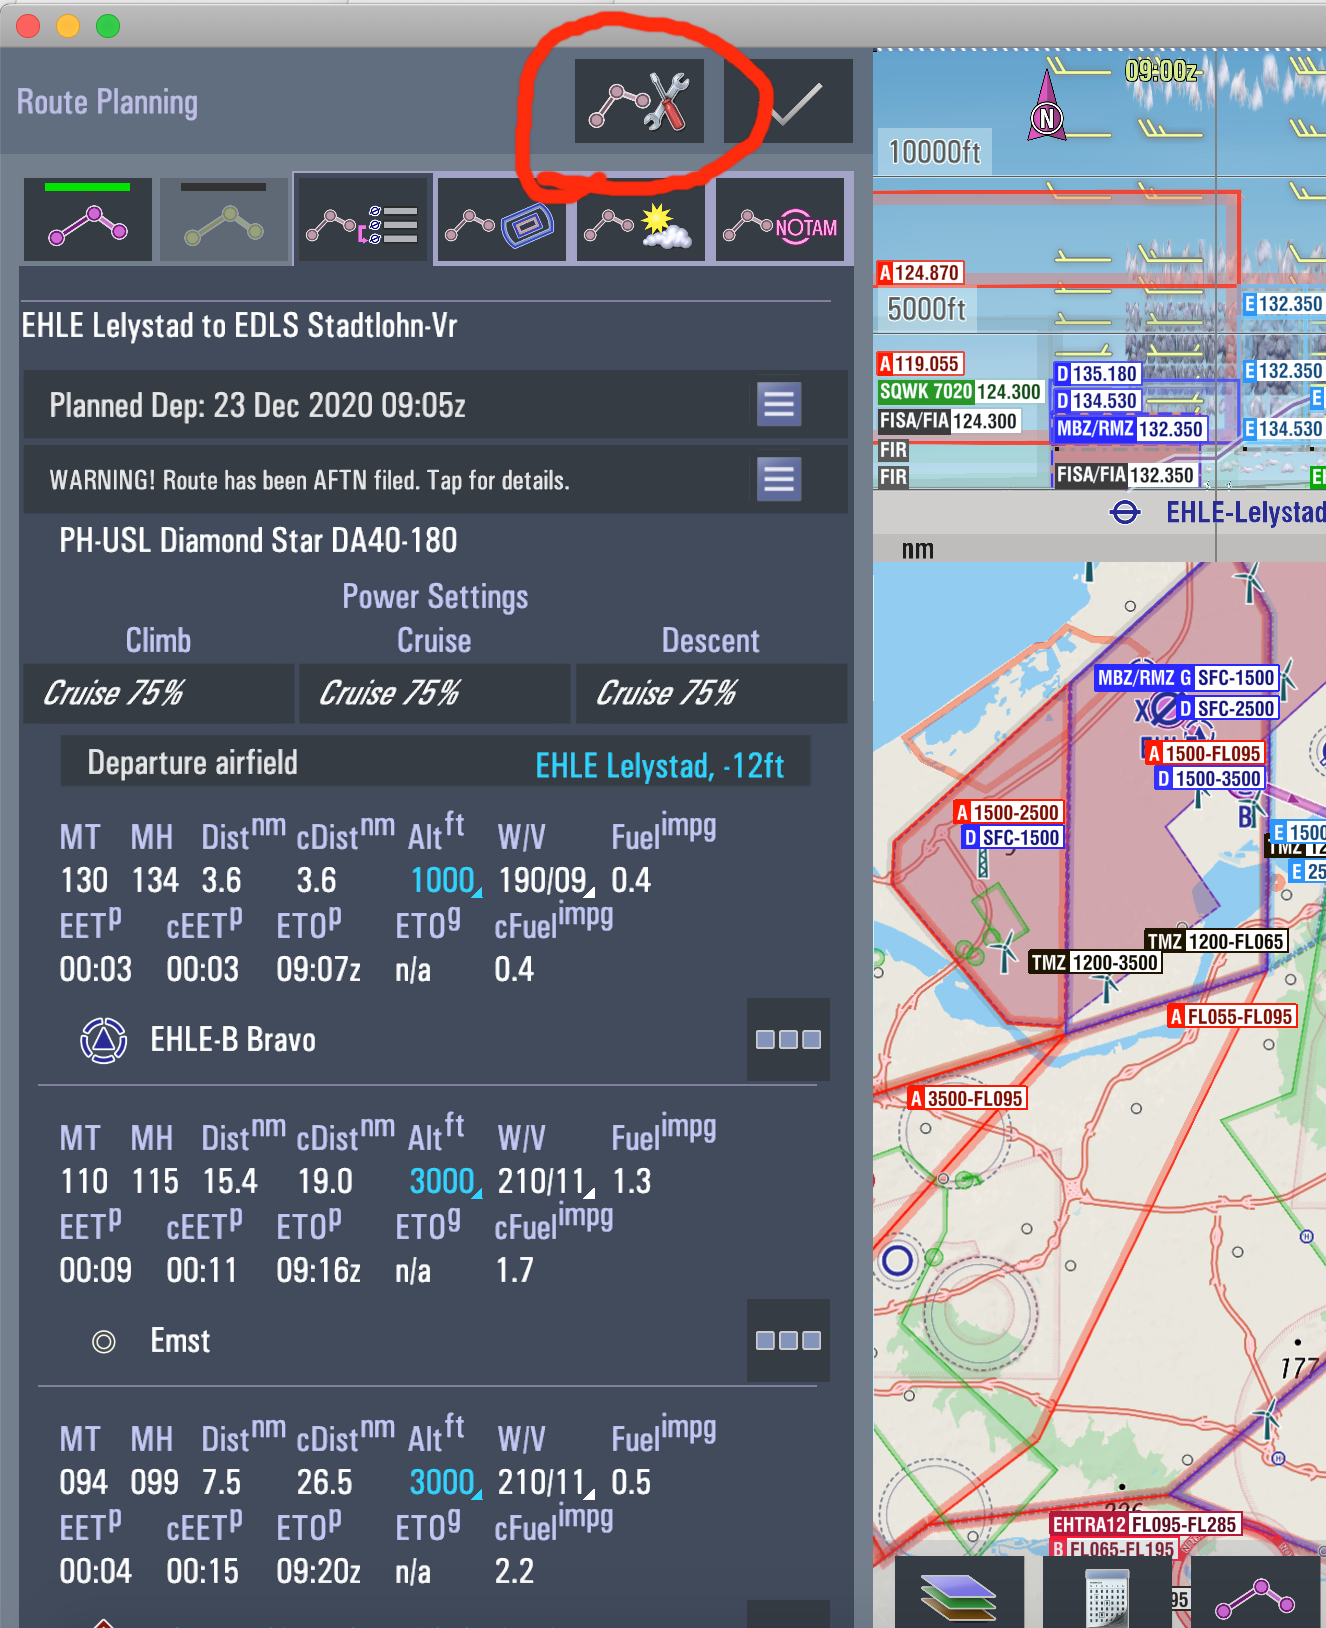Change Descent power setting Cruise 75%
Image resolution: width=1326 pixels, height=1628 pixels.
click(711, 693)
